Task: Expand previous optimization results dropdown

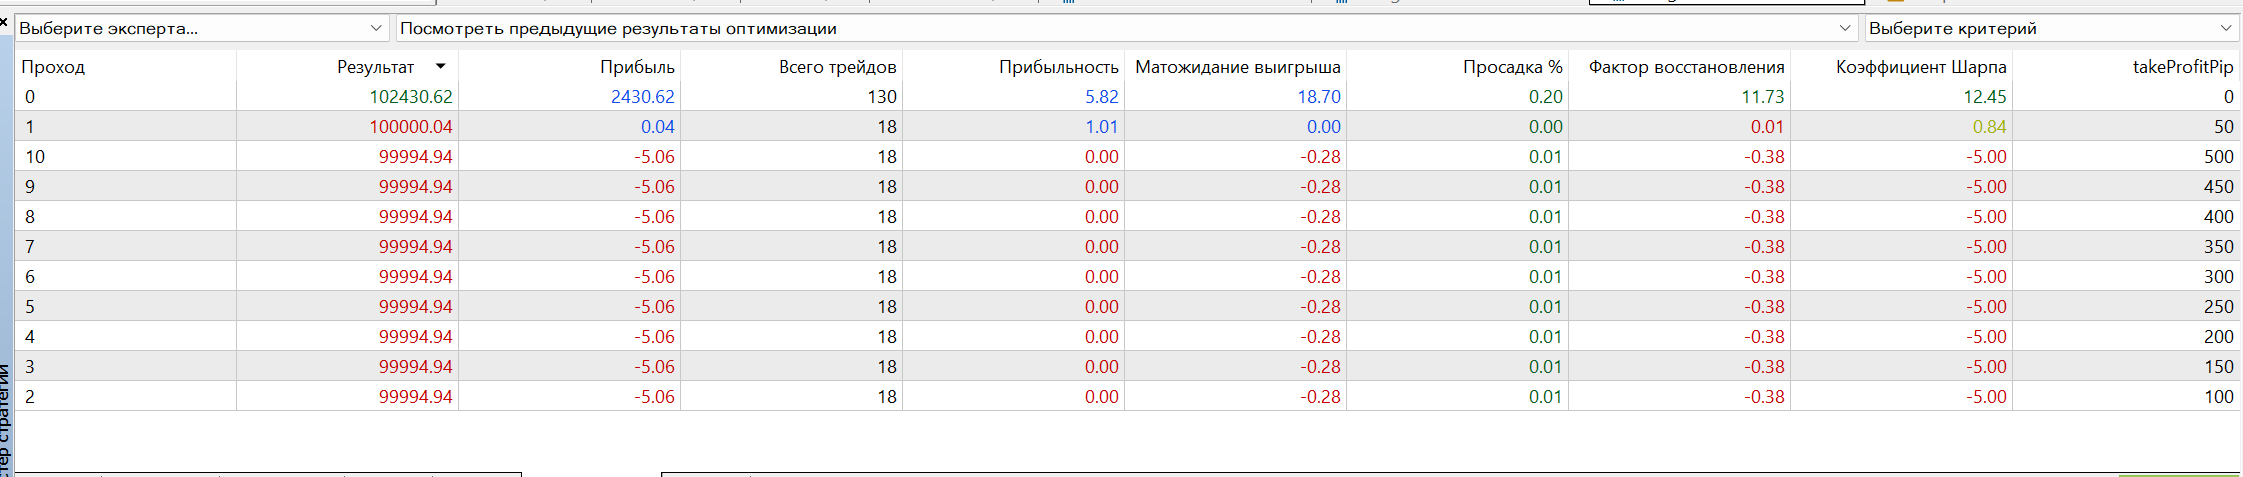Action: (x=1845, y=28)
